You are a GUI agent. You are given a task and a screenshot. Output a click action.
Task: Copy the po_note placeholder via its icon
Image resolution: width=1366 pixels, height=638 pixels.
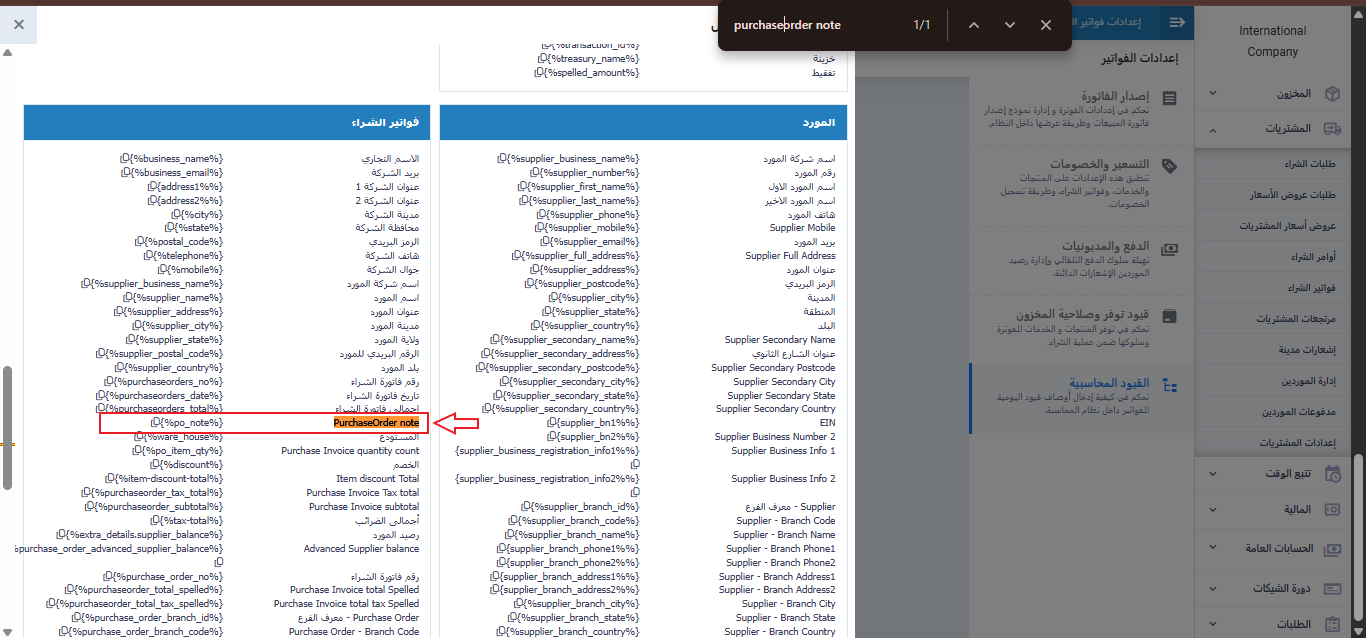(x=156, y=423)
